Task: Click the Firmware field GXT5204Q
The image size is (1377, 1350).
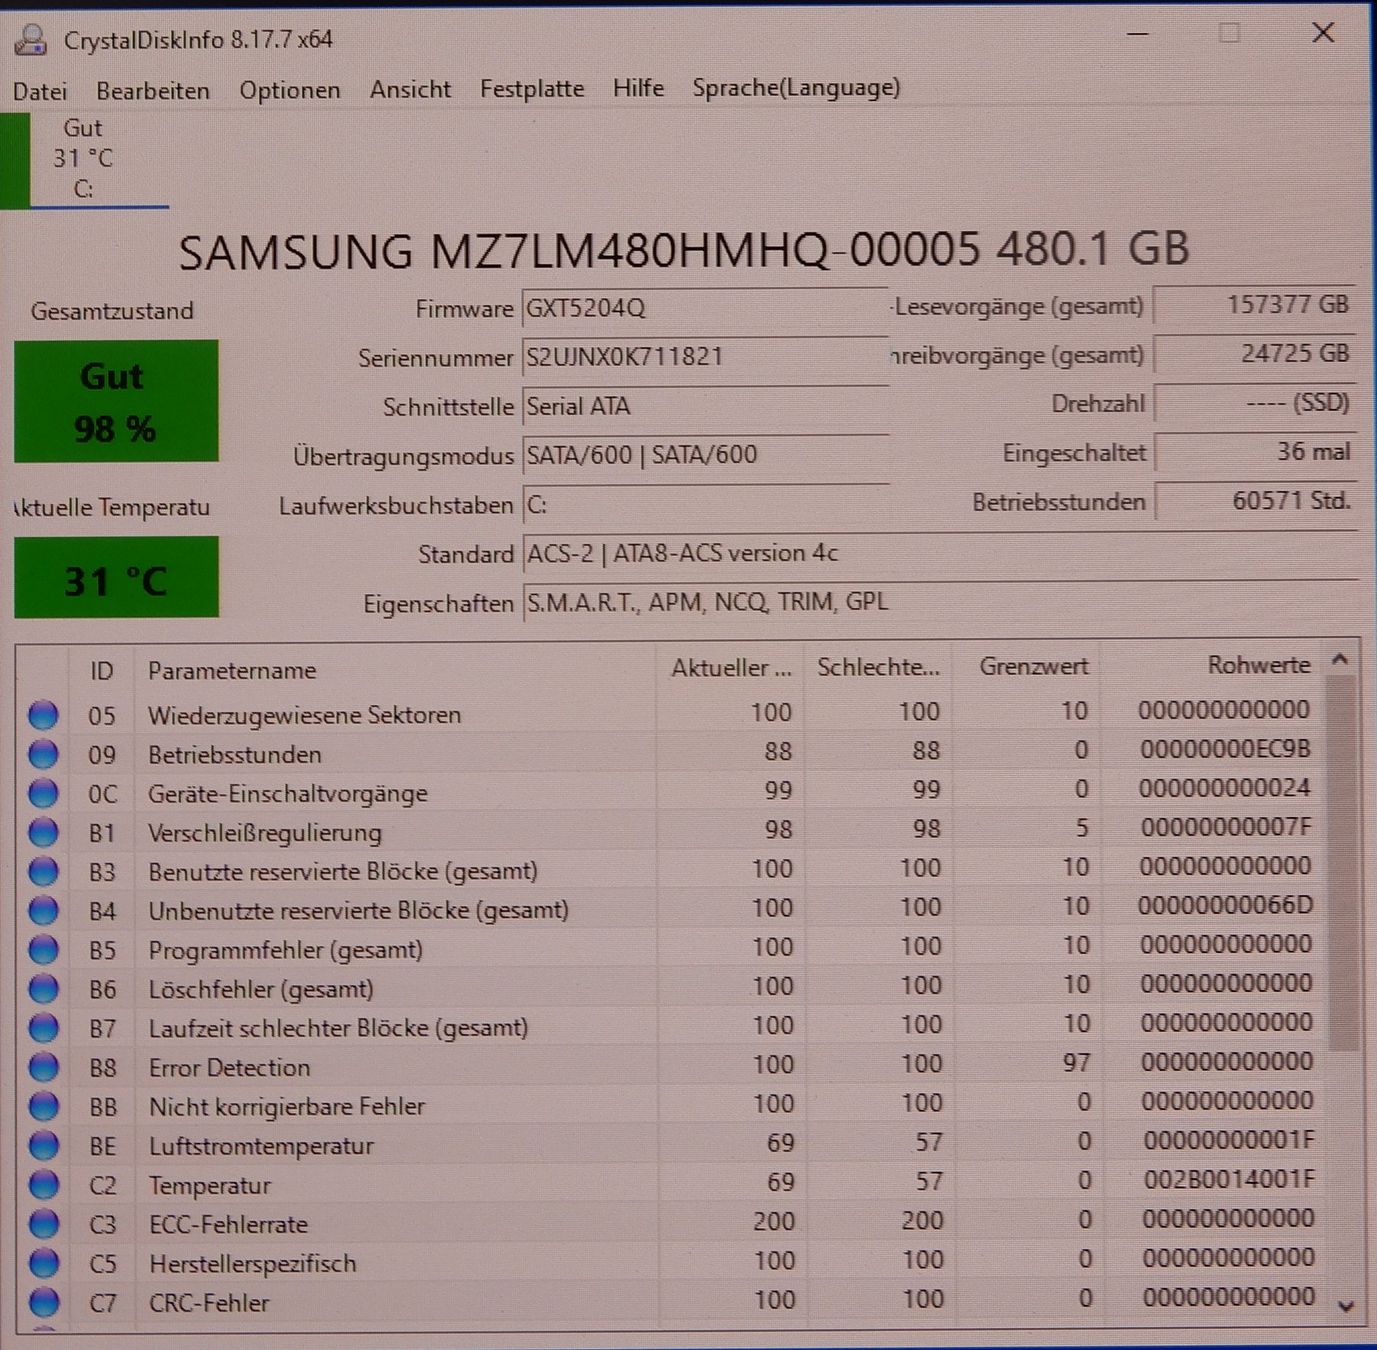Action: click(x=705, y=308)
